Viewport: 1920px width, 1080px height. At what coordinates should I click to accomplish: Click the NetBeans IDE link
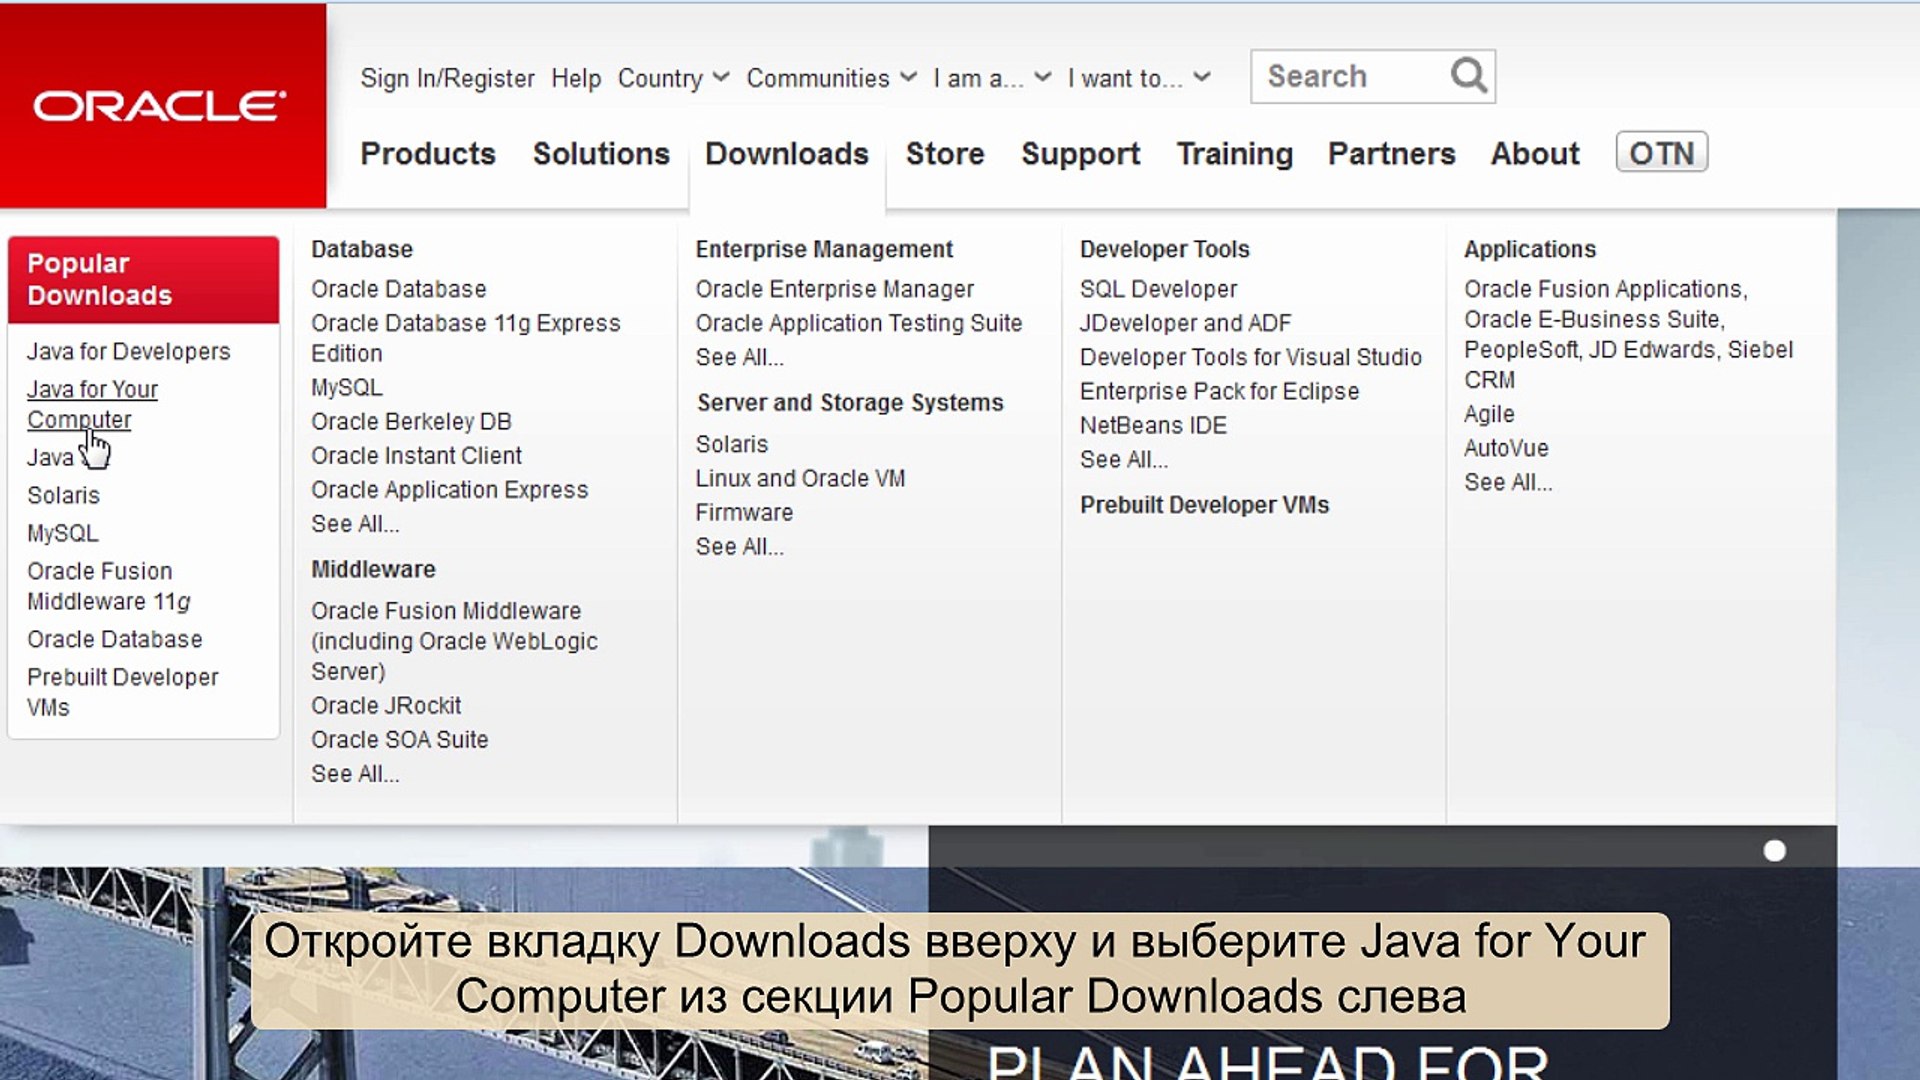(1152, 425)
